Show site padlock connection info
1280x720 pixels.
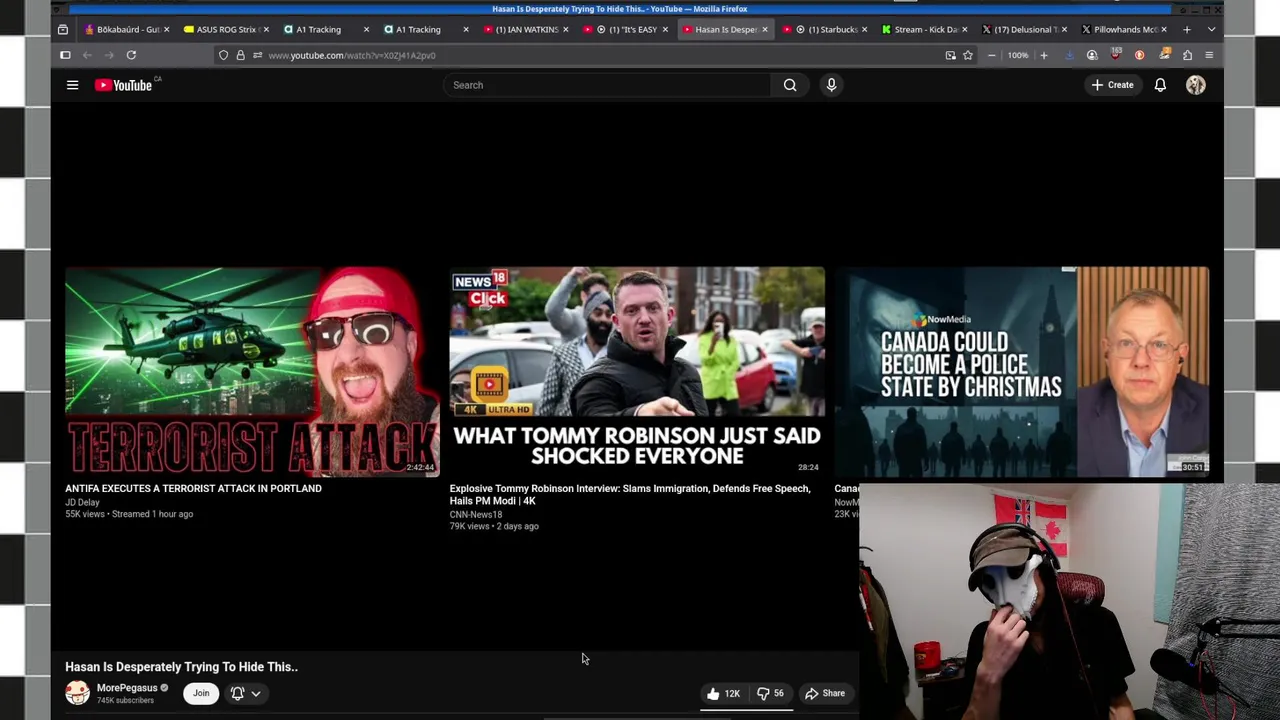pos(240,55)
